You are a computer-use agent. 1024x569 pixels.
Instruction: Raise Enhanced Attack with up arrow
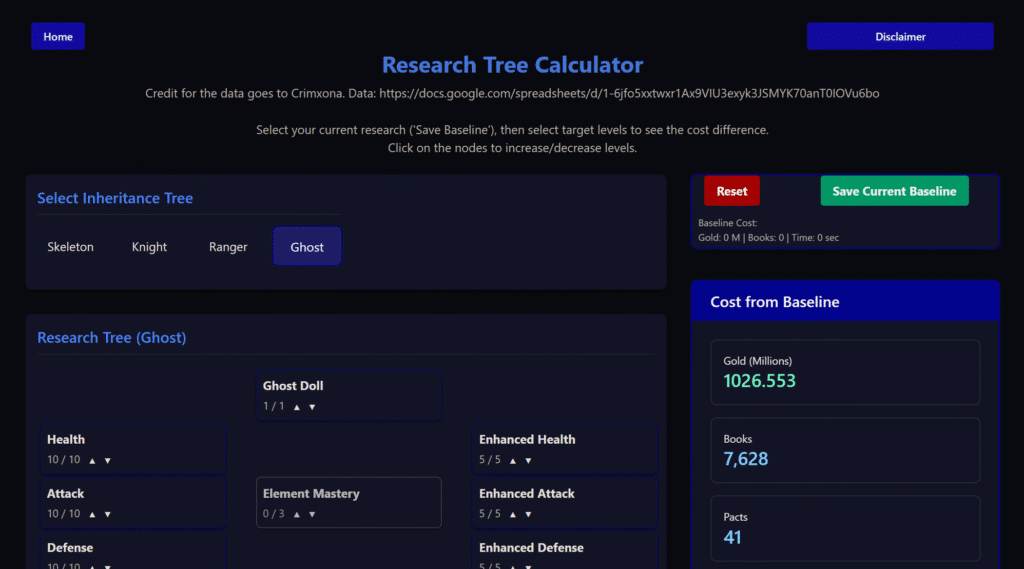click(513, 515)
